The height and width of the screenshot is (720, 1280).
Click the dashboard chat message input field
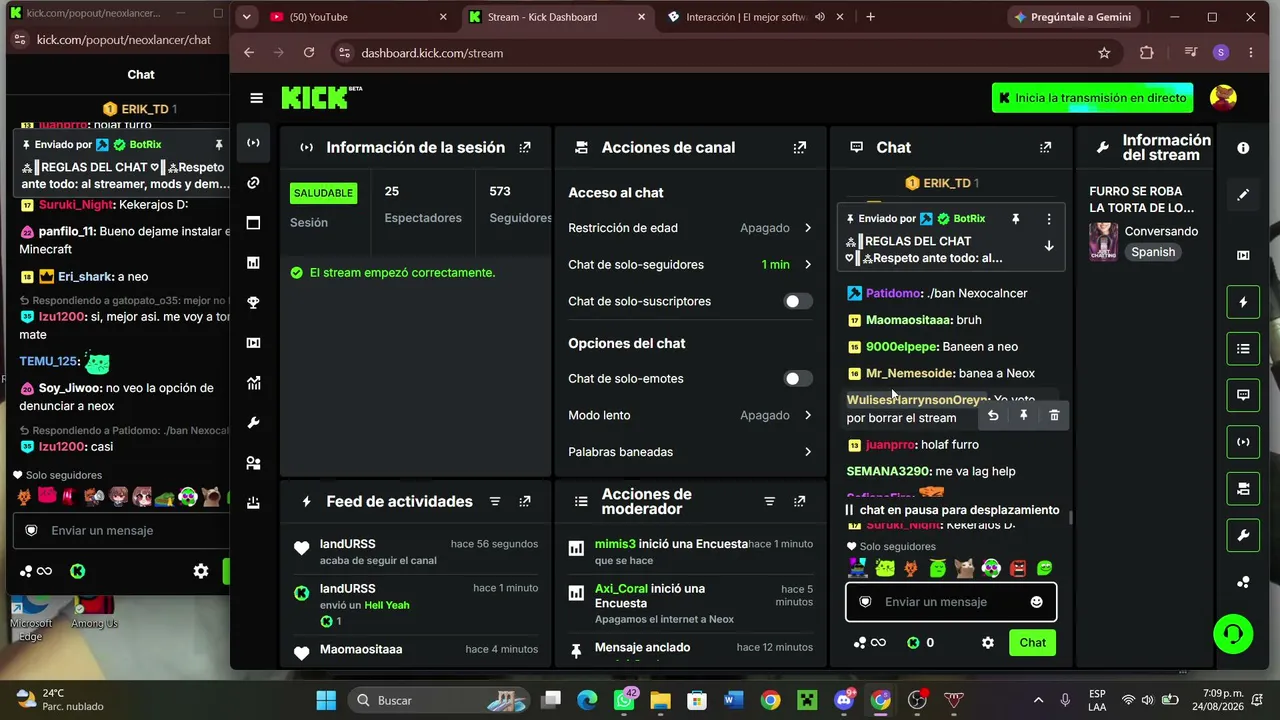click(951, 602)
